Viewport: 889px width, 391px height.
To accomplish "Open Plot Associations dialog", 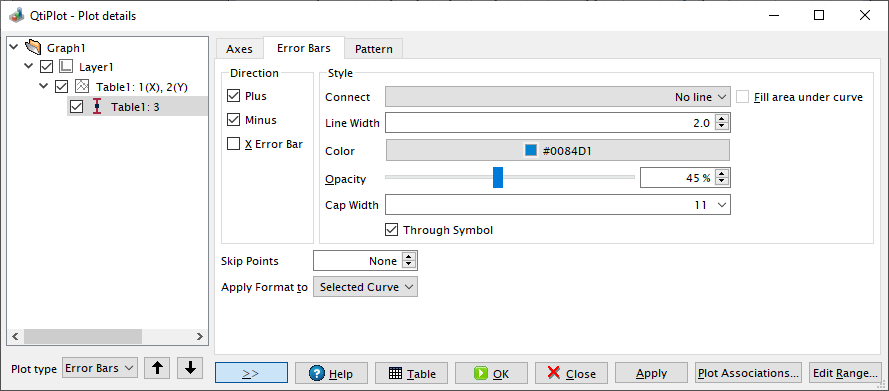I will pyautogui.click(x=748, y=373).
